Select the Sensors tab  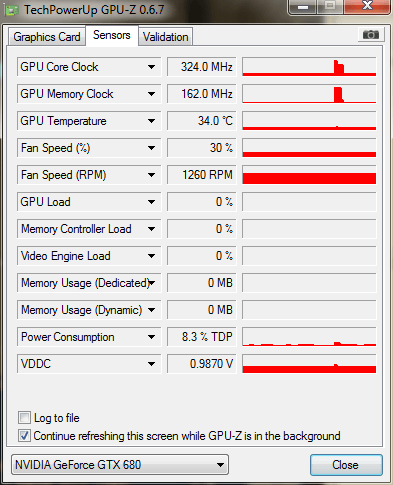point(112,35)
